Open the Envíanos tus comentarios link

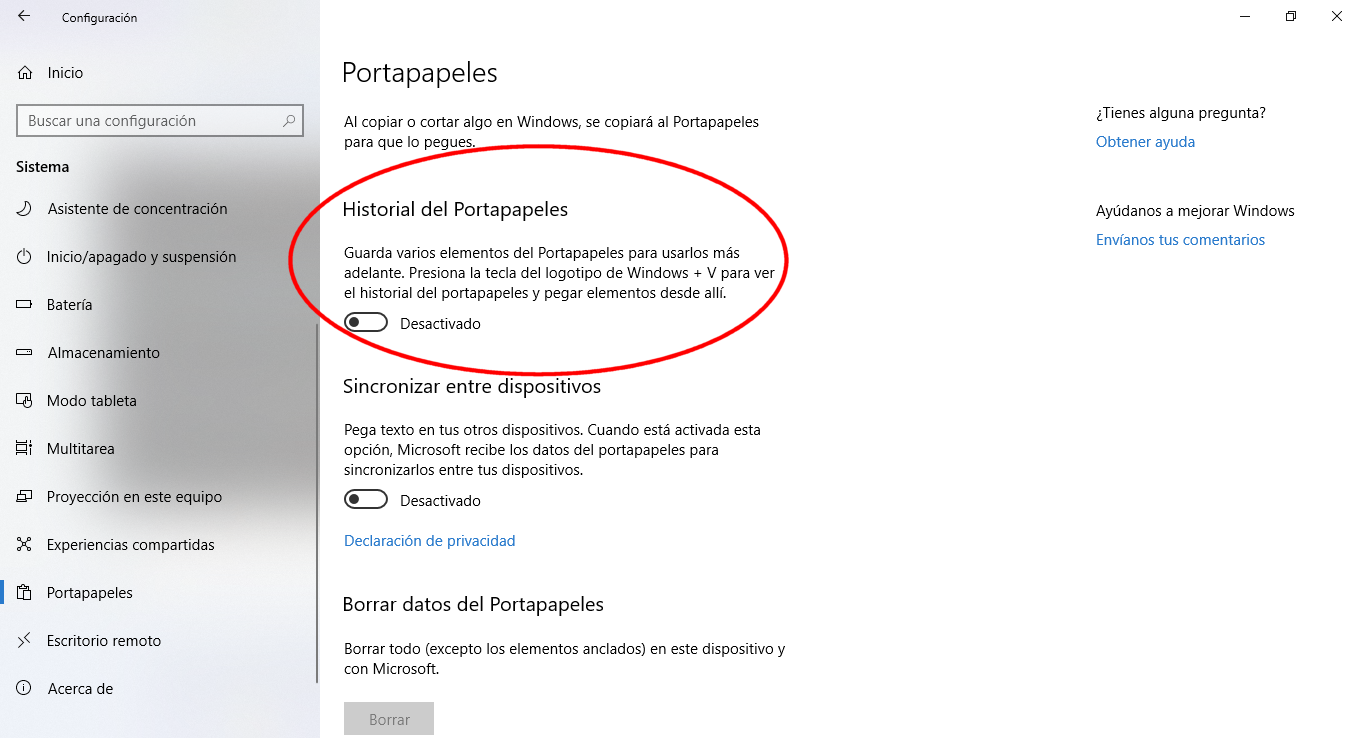[1181, 240]
